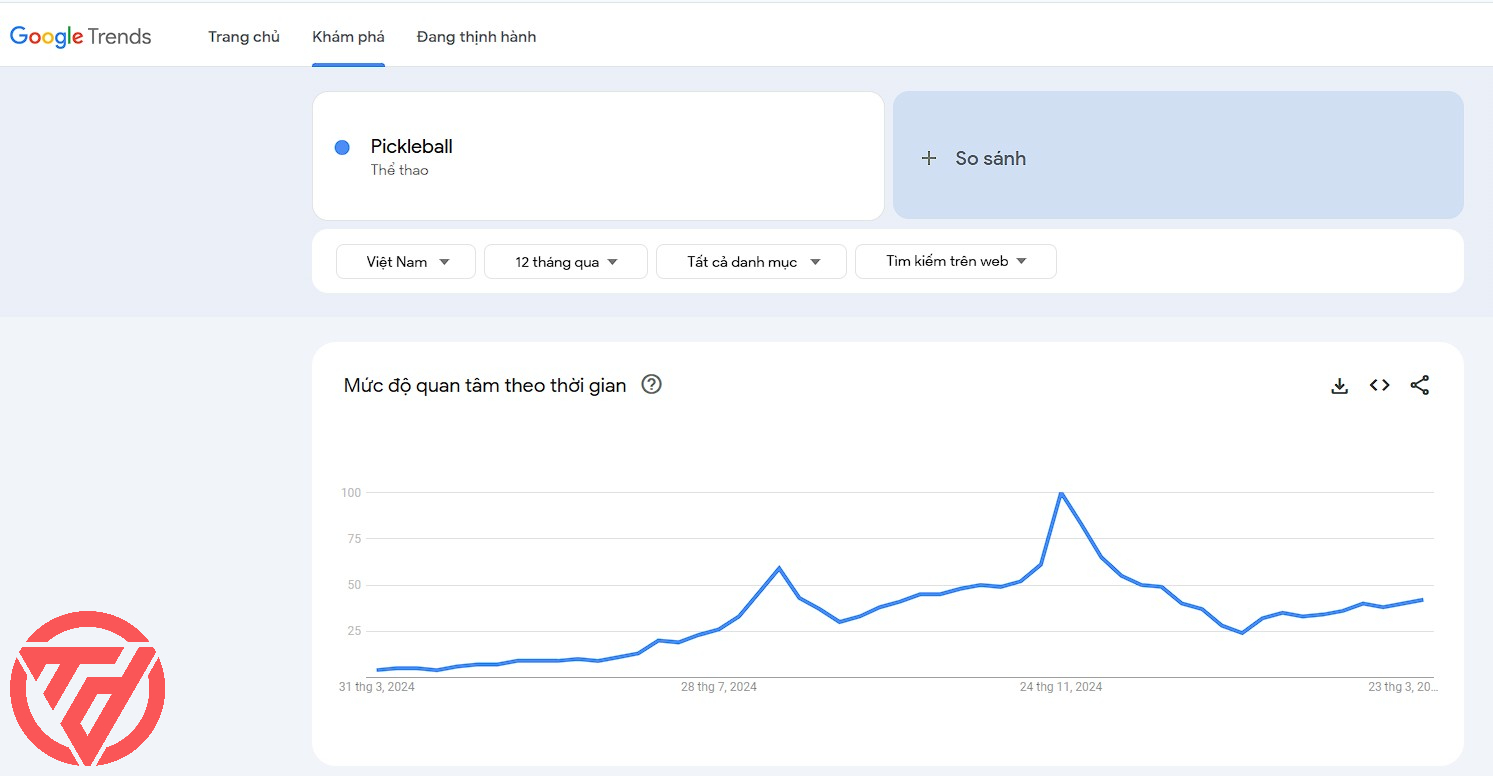Click the 28 thg 7, 2024 axis label

(719, 687)
